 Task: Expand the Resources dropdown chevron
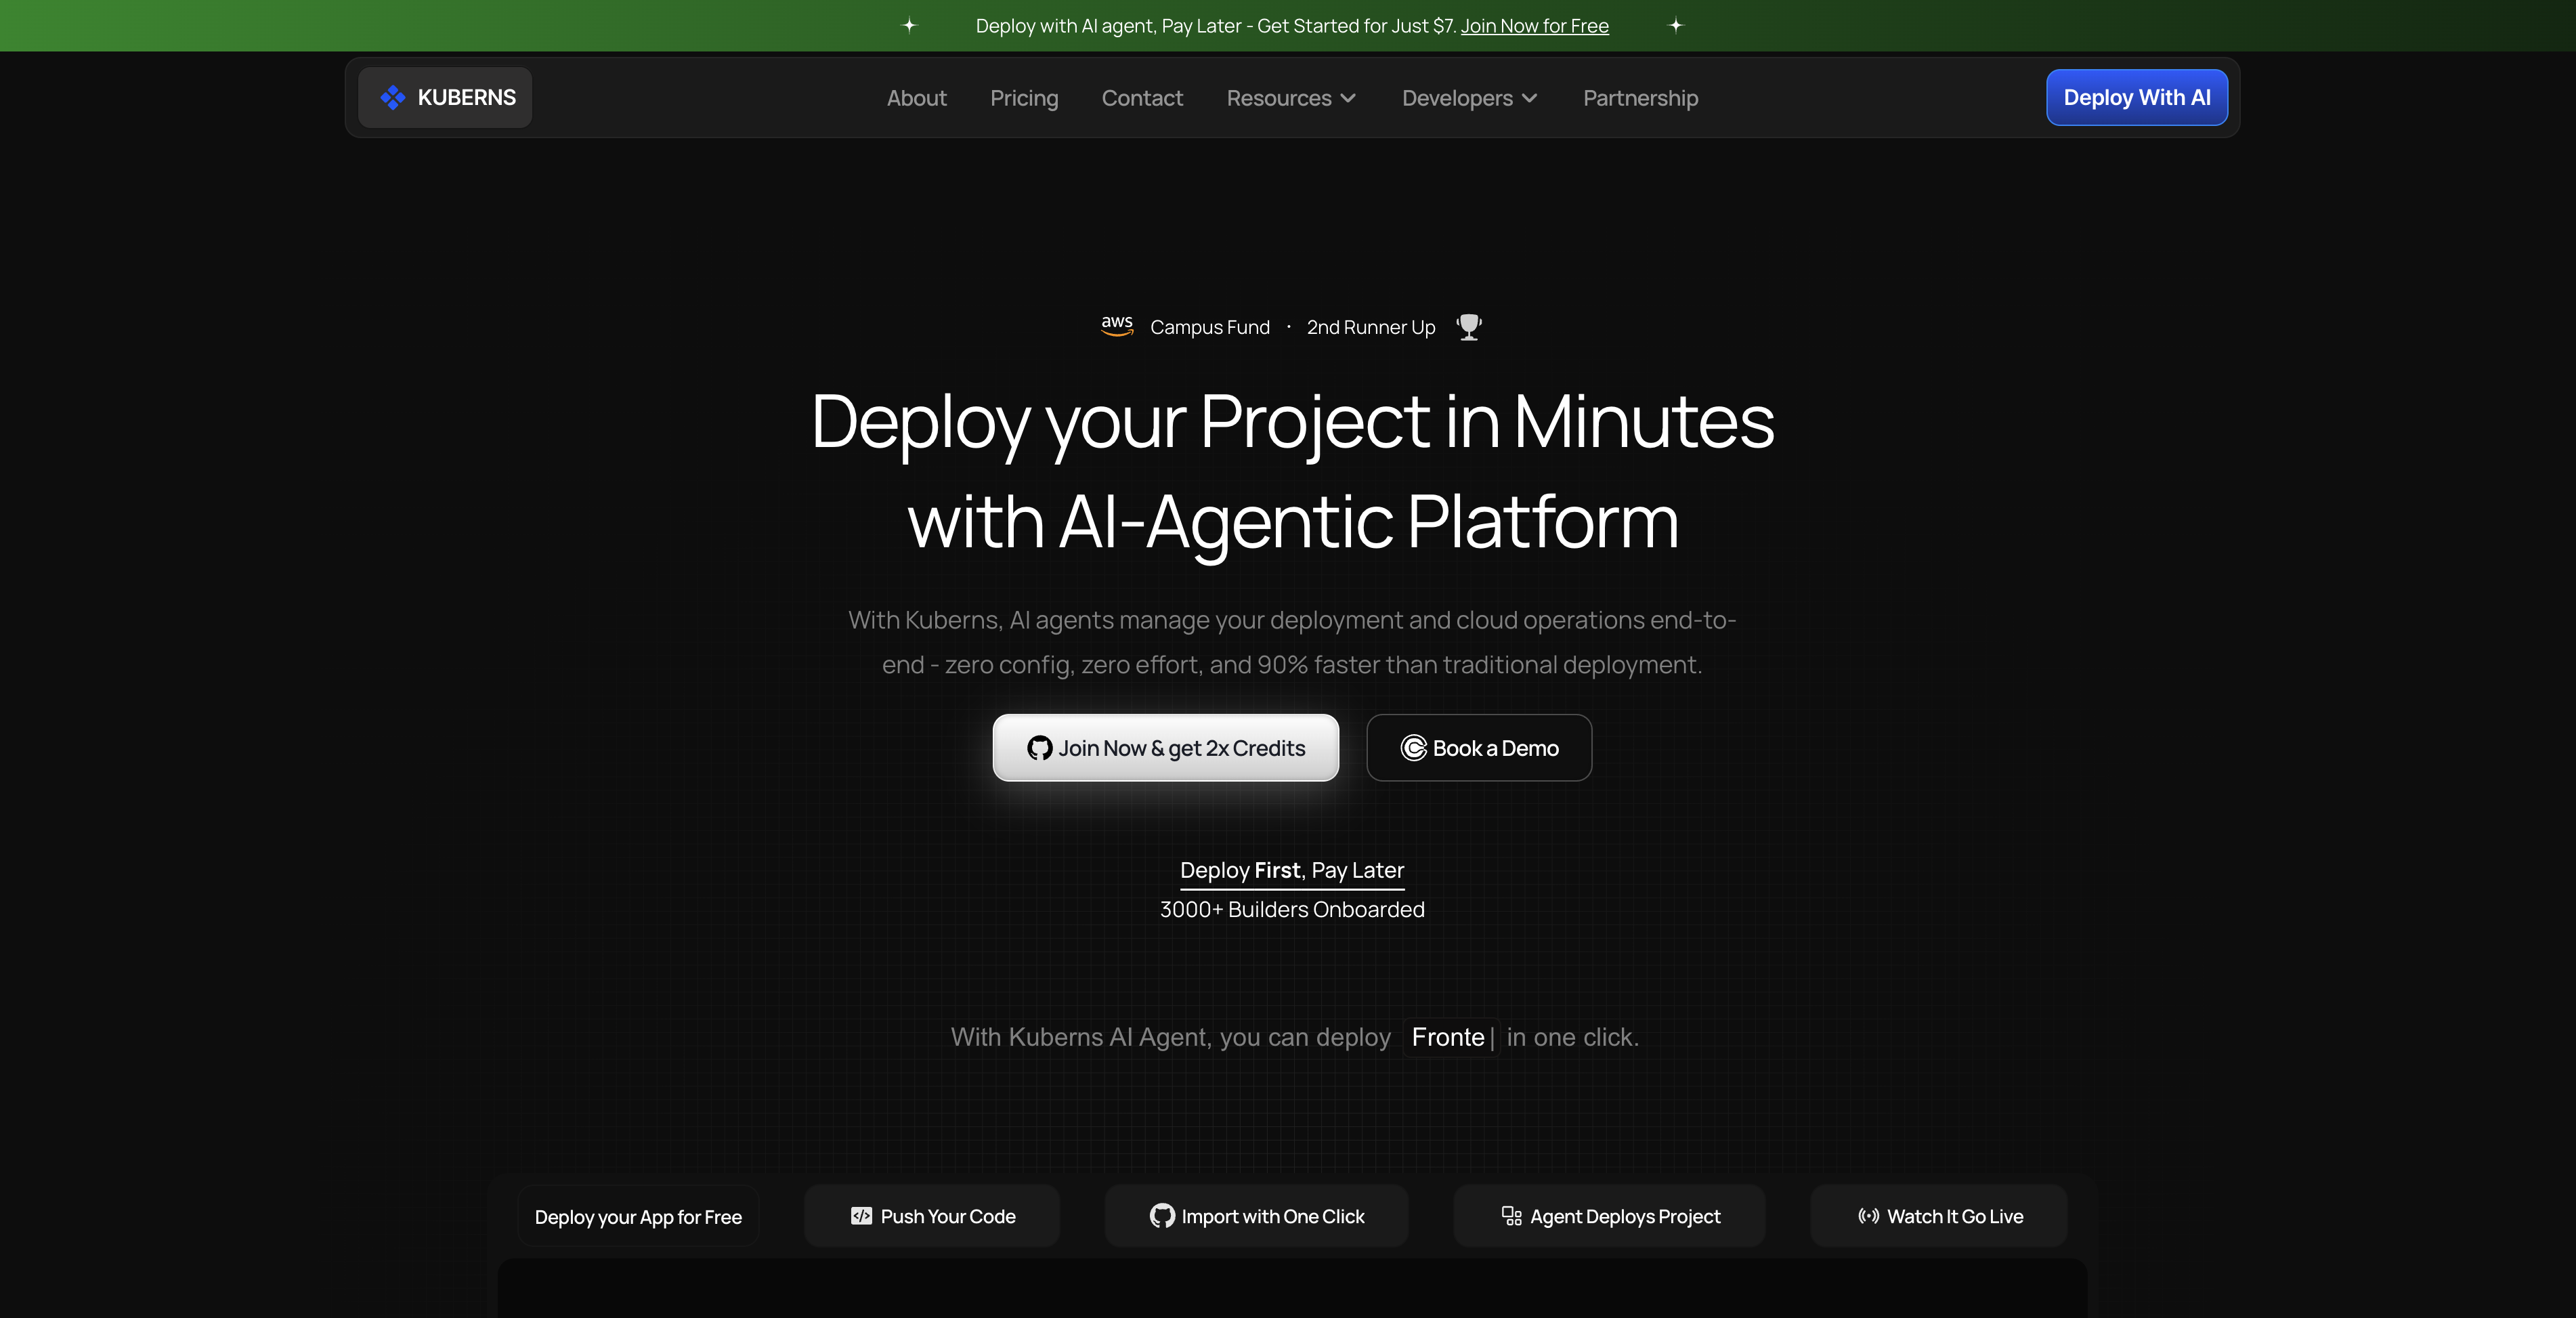pos(1348,98)
